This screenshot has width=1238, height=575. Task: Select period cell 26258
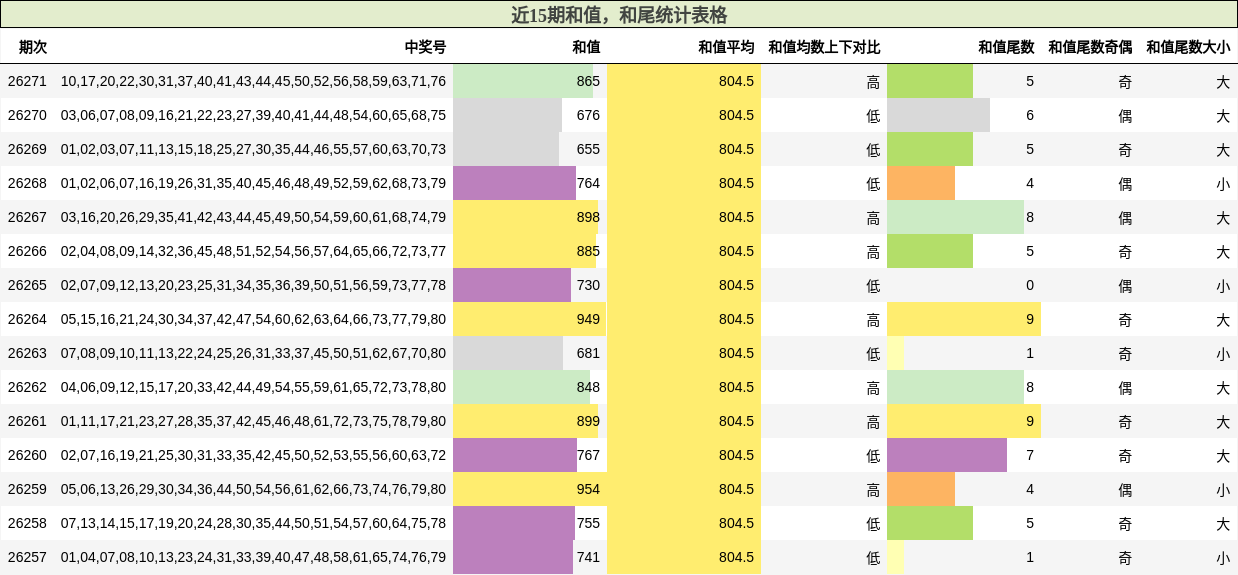27,523
